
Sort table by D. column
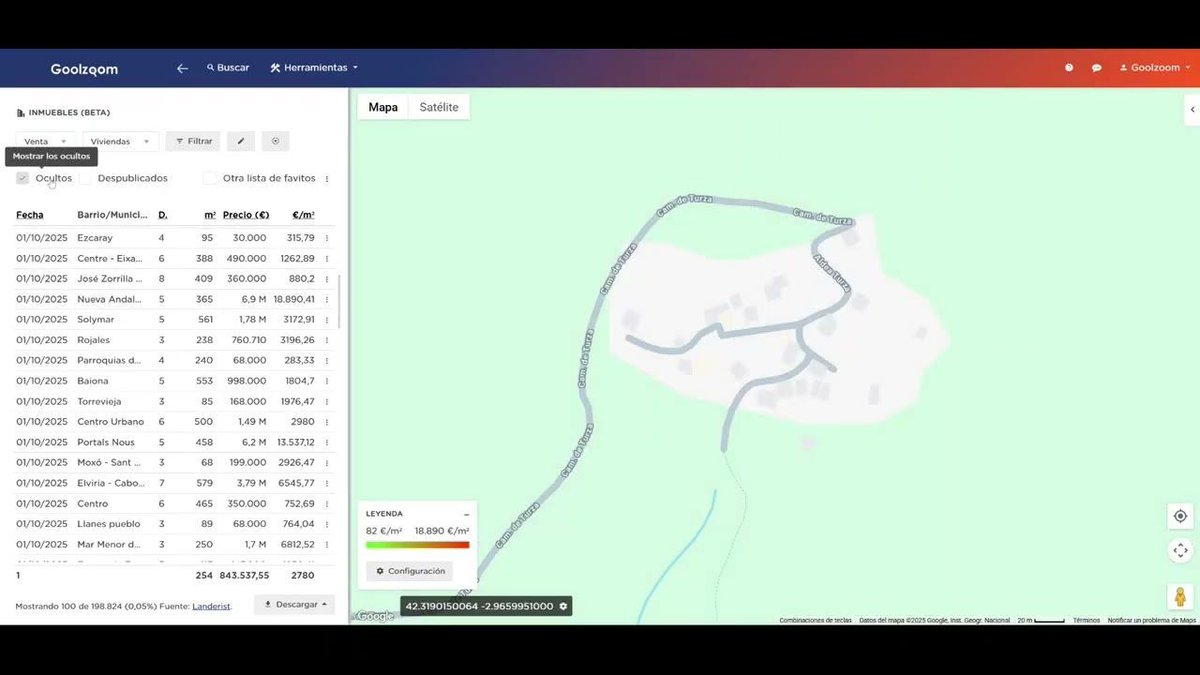pyautogui.click(x=162, y=215)
